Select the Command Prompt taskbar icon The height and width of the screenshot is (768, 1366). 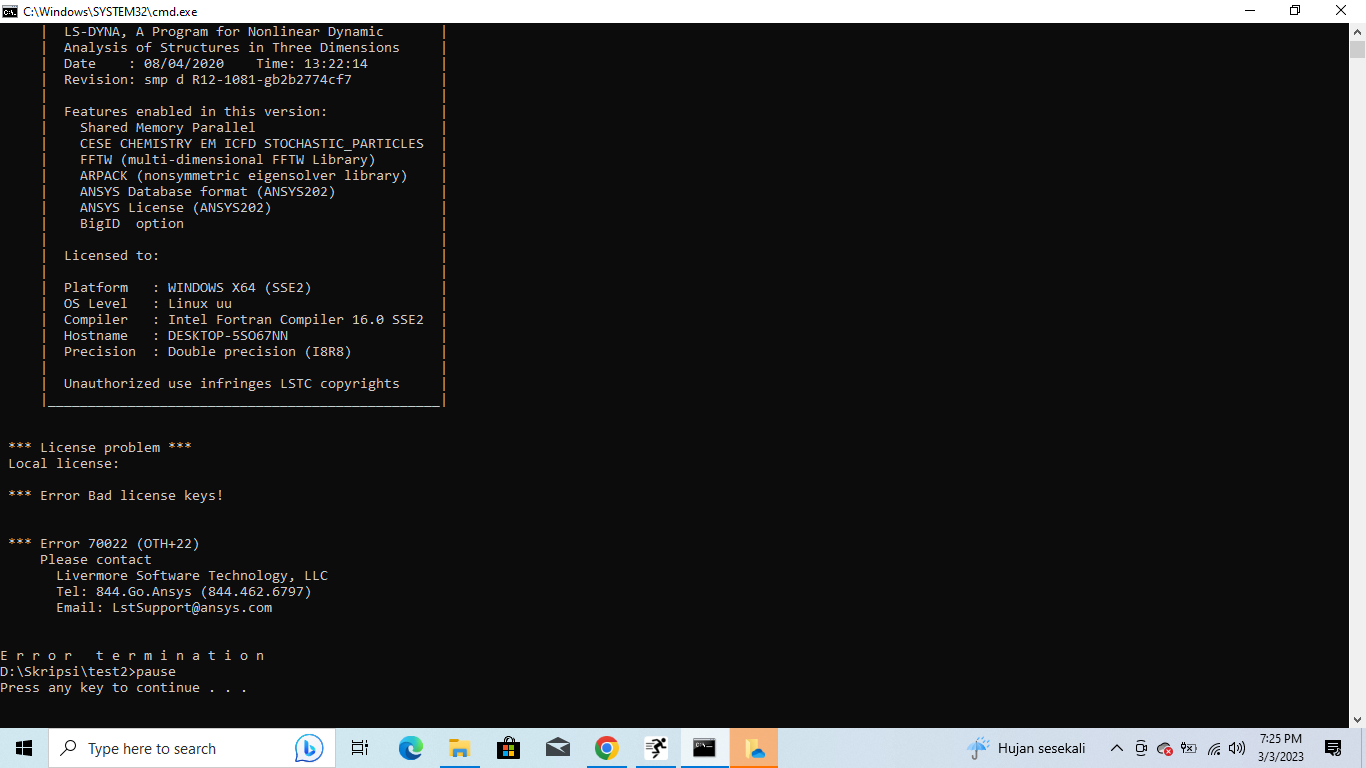704,748
